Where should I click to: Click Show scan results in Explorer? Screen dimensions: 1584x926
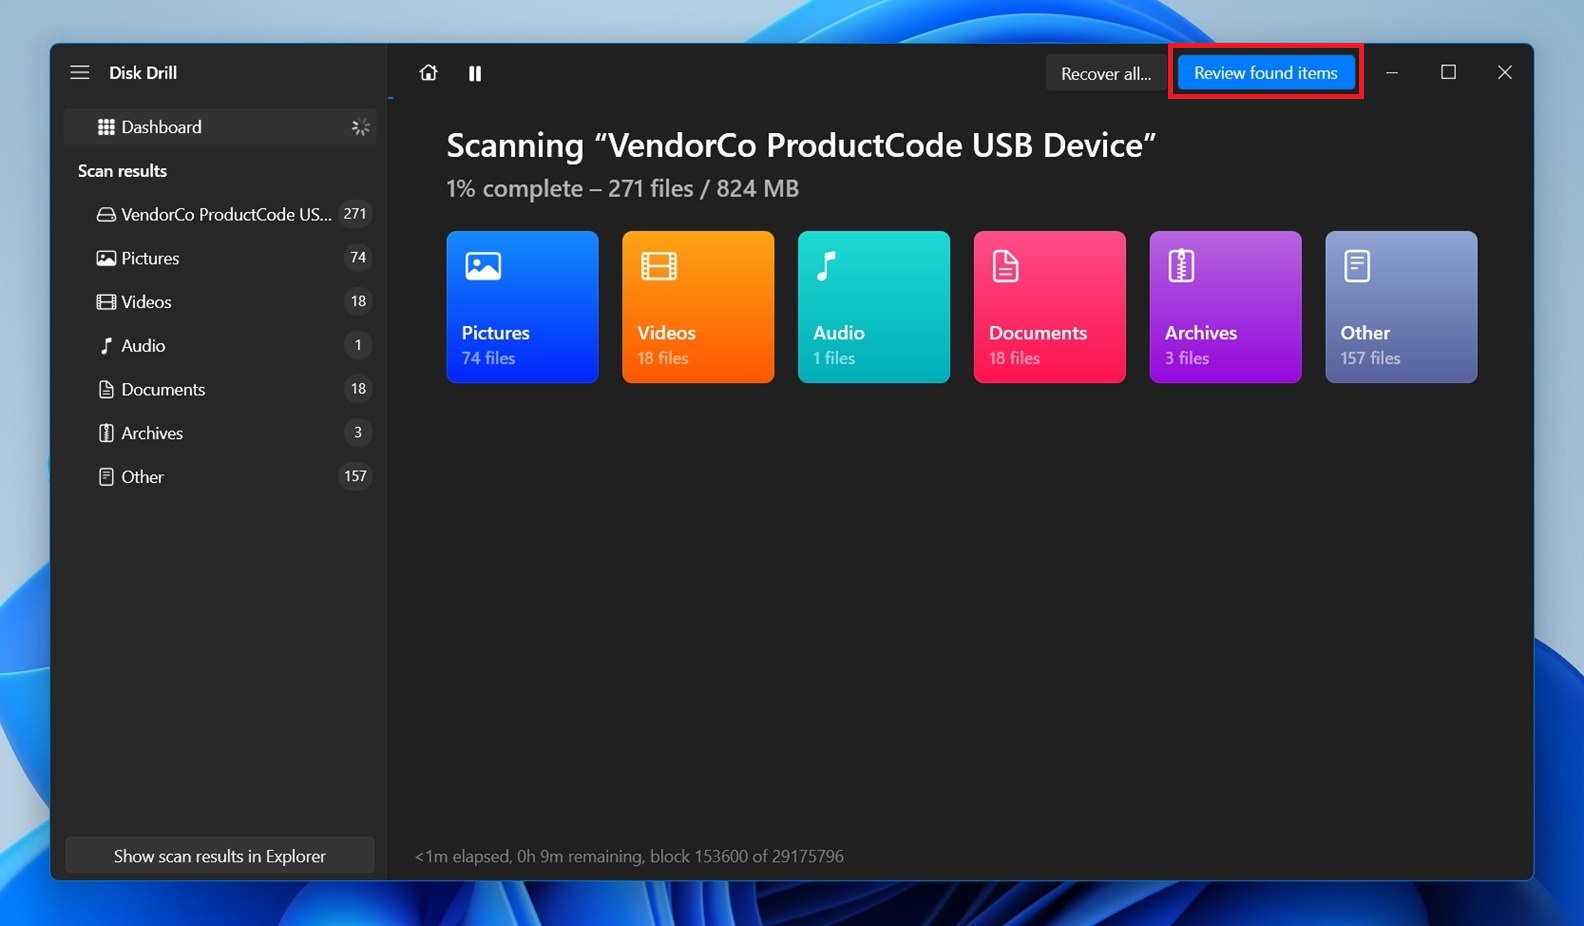point(220,856)
